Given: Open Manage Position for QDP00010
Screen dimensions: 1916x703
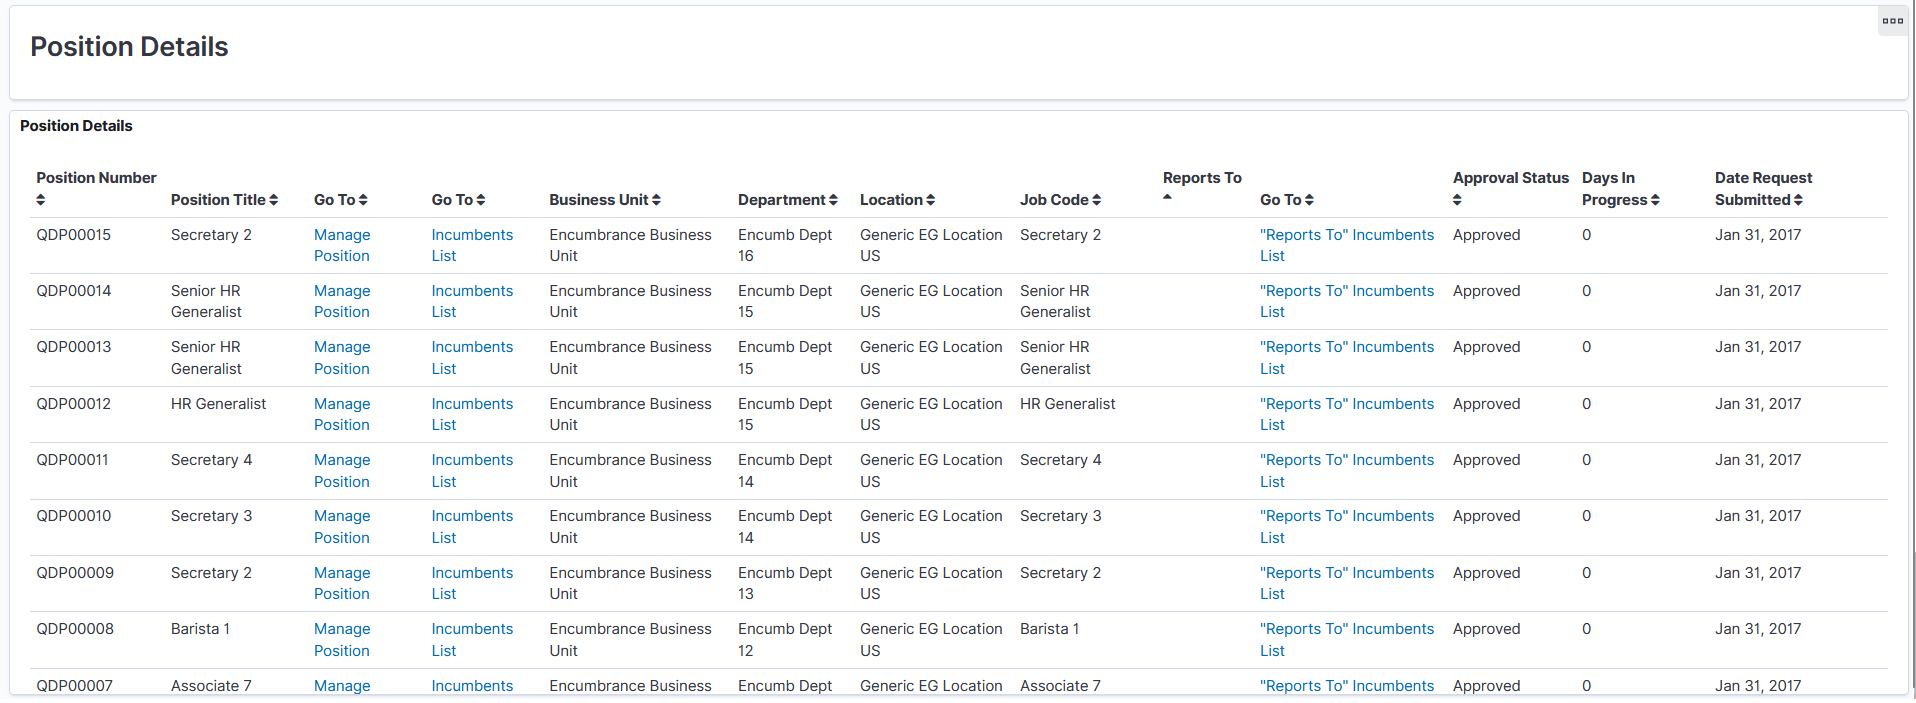Looking at the screenshot, I should click(x=342, y=527).
